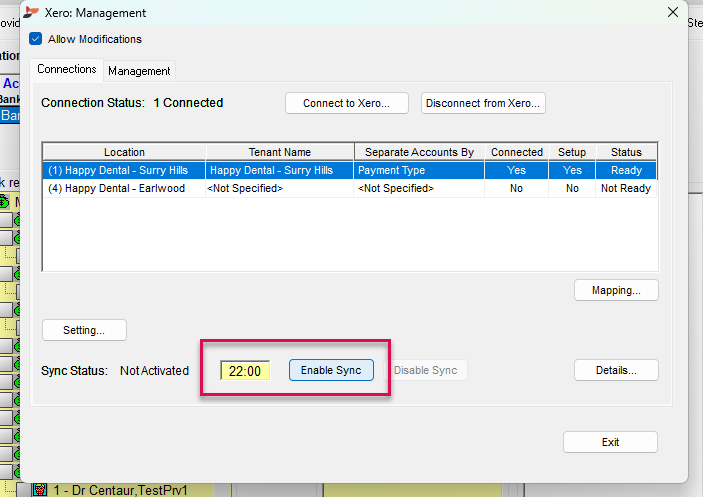Viewport: 703px width, 497px height.
Task: Click the Location column header
Action: pos(124,152)
